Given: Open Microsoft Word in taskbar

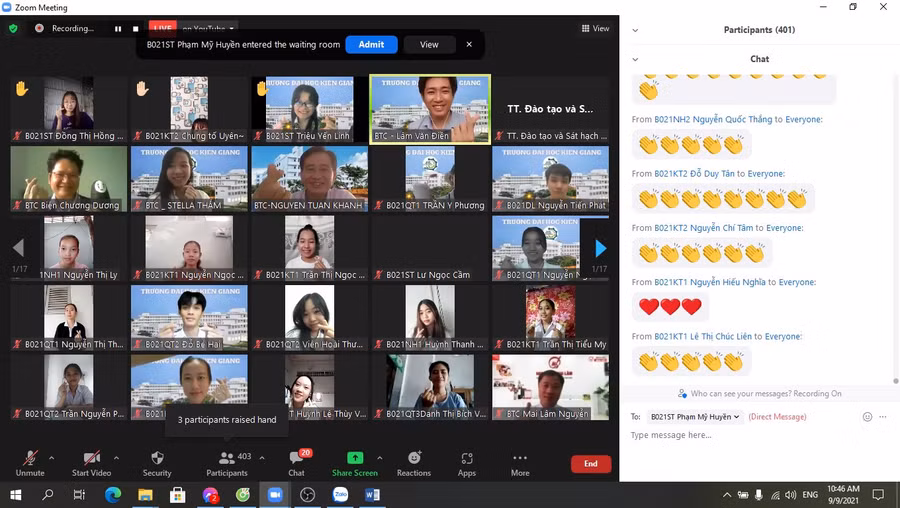Looking at the screenshot, I should (x=373, y=495).
